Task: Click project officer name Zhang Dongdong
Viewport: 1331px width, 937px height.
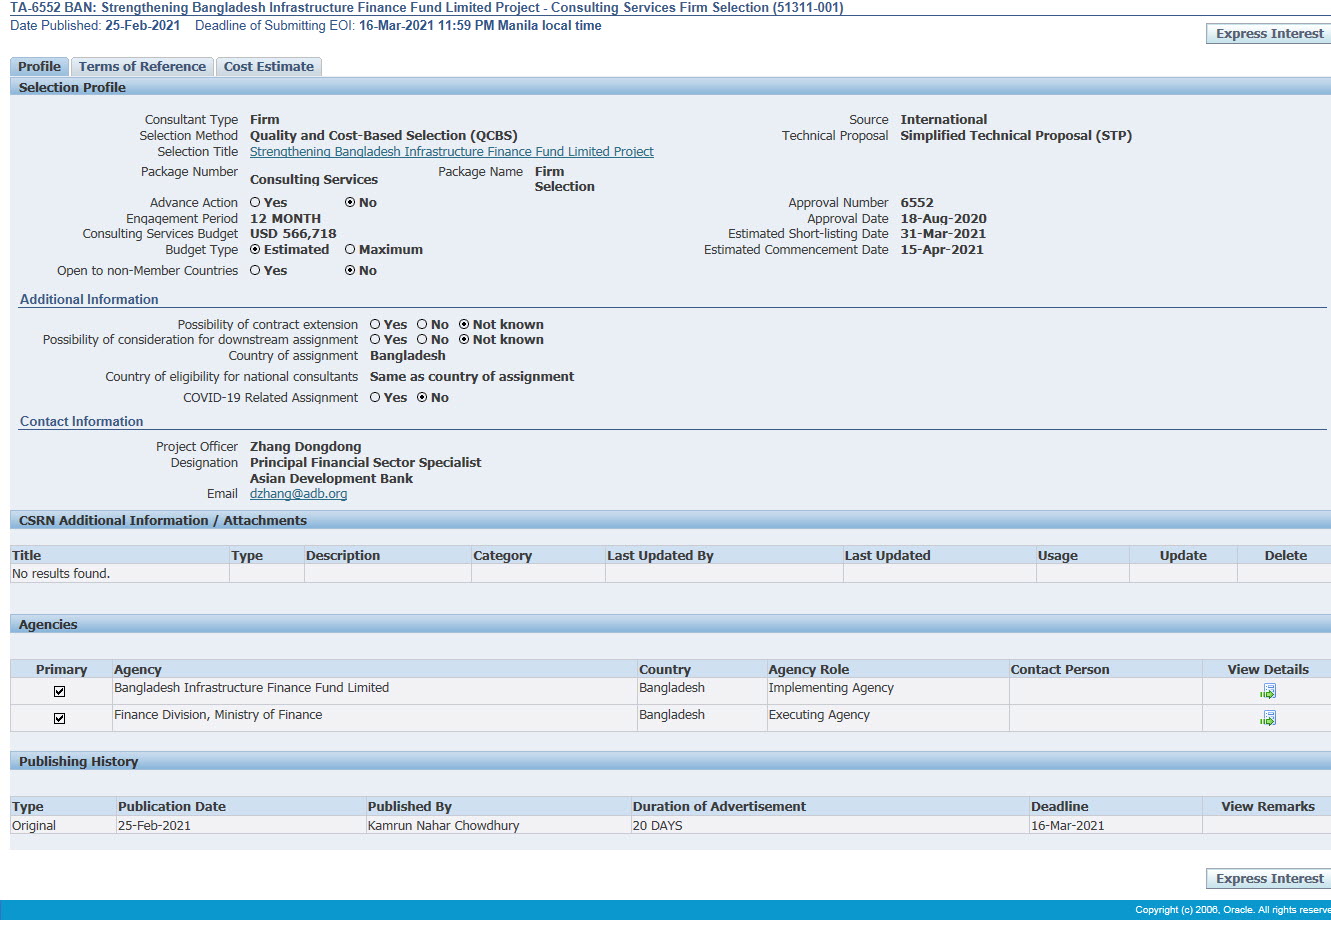Action: pos(306,447)
